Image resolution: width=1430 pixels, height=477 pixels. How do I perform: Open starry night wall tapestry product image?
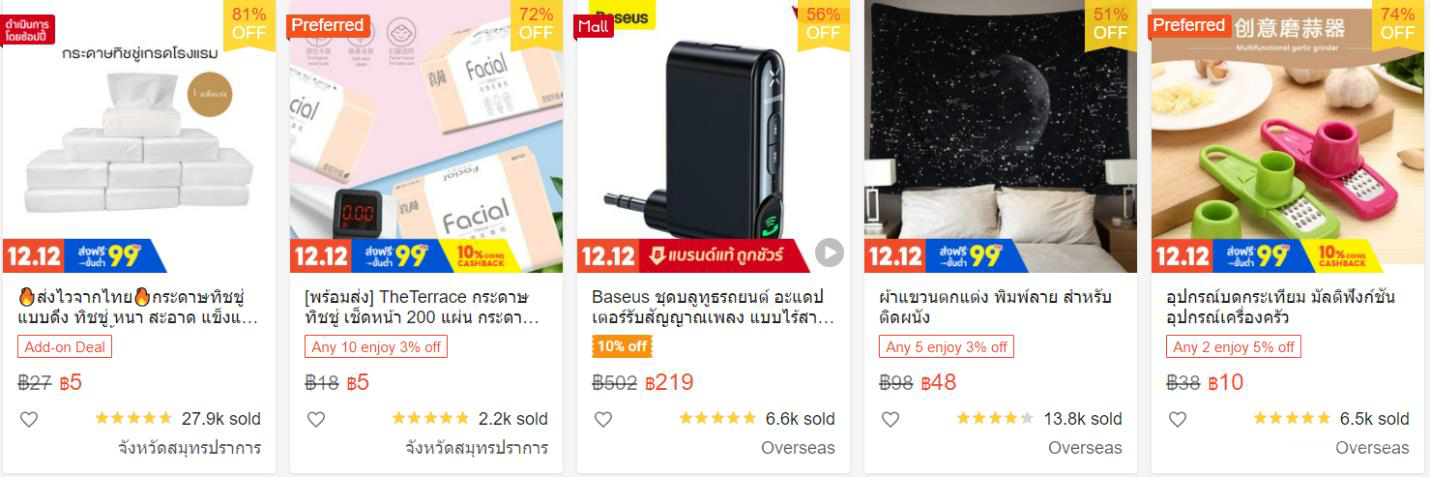(x=1000, y=136)
